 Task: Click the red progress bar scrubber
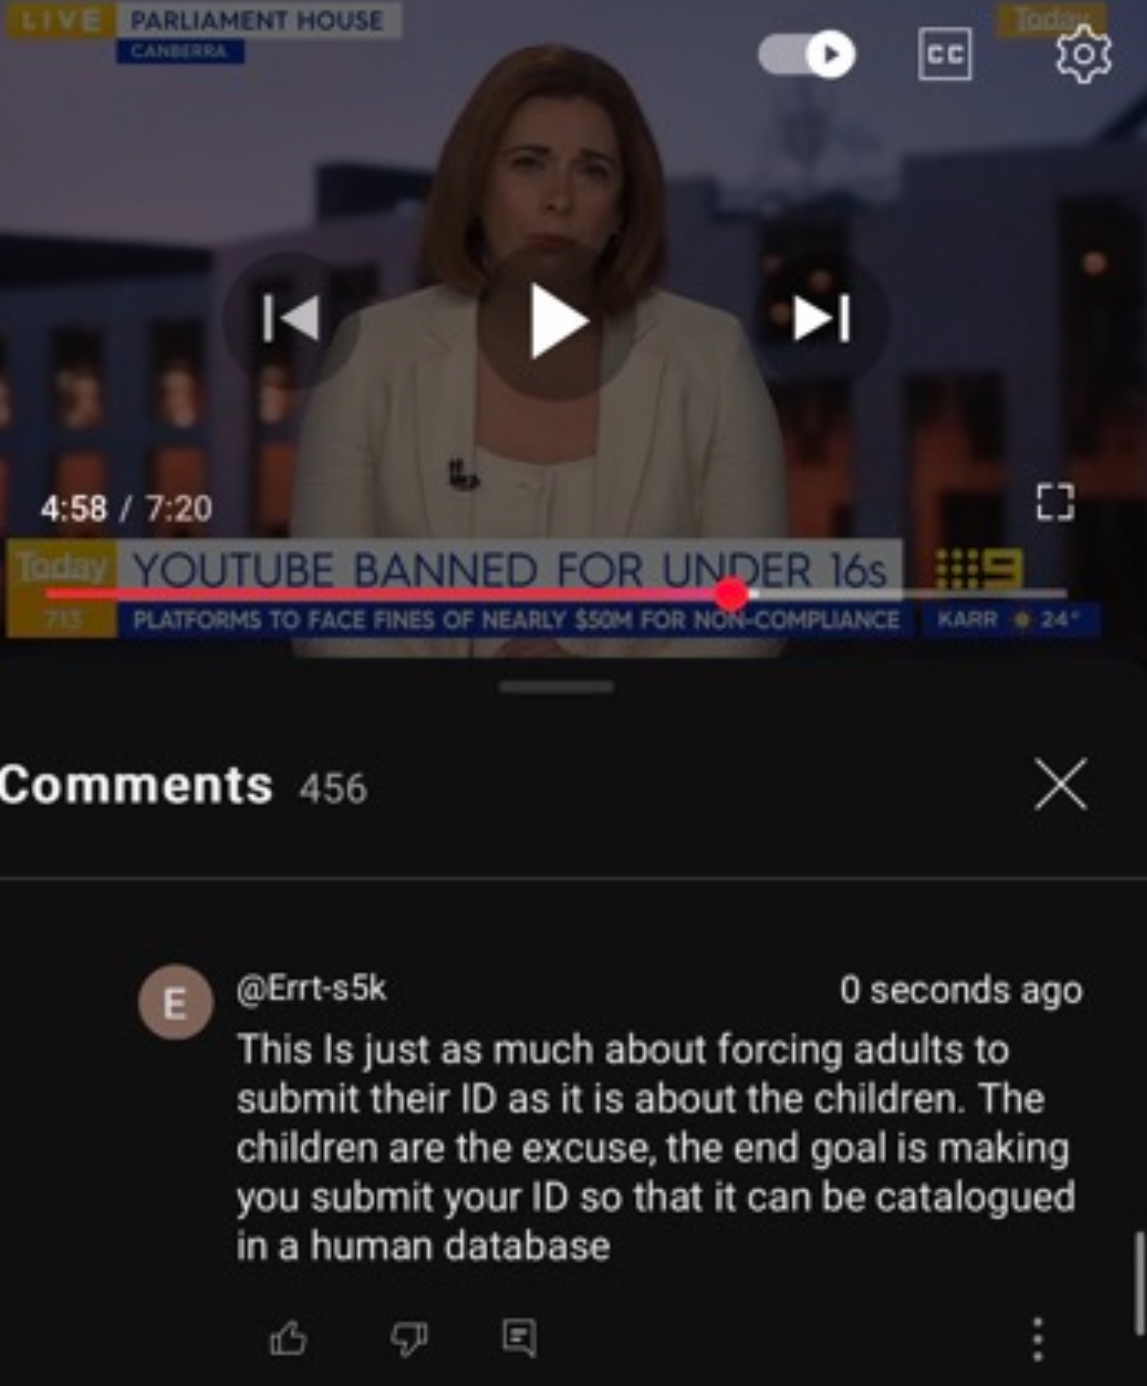coord(732,594)
